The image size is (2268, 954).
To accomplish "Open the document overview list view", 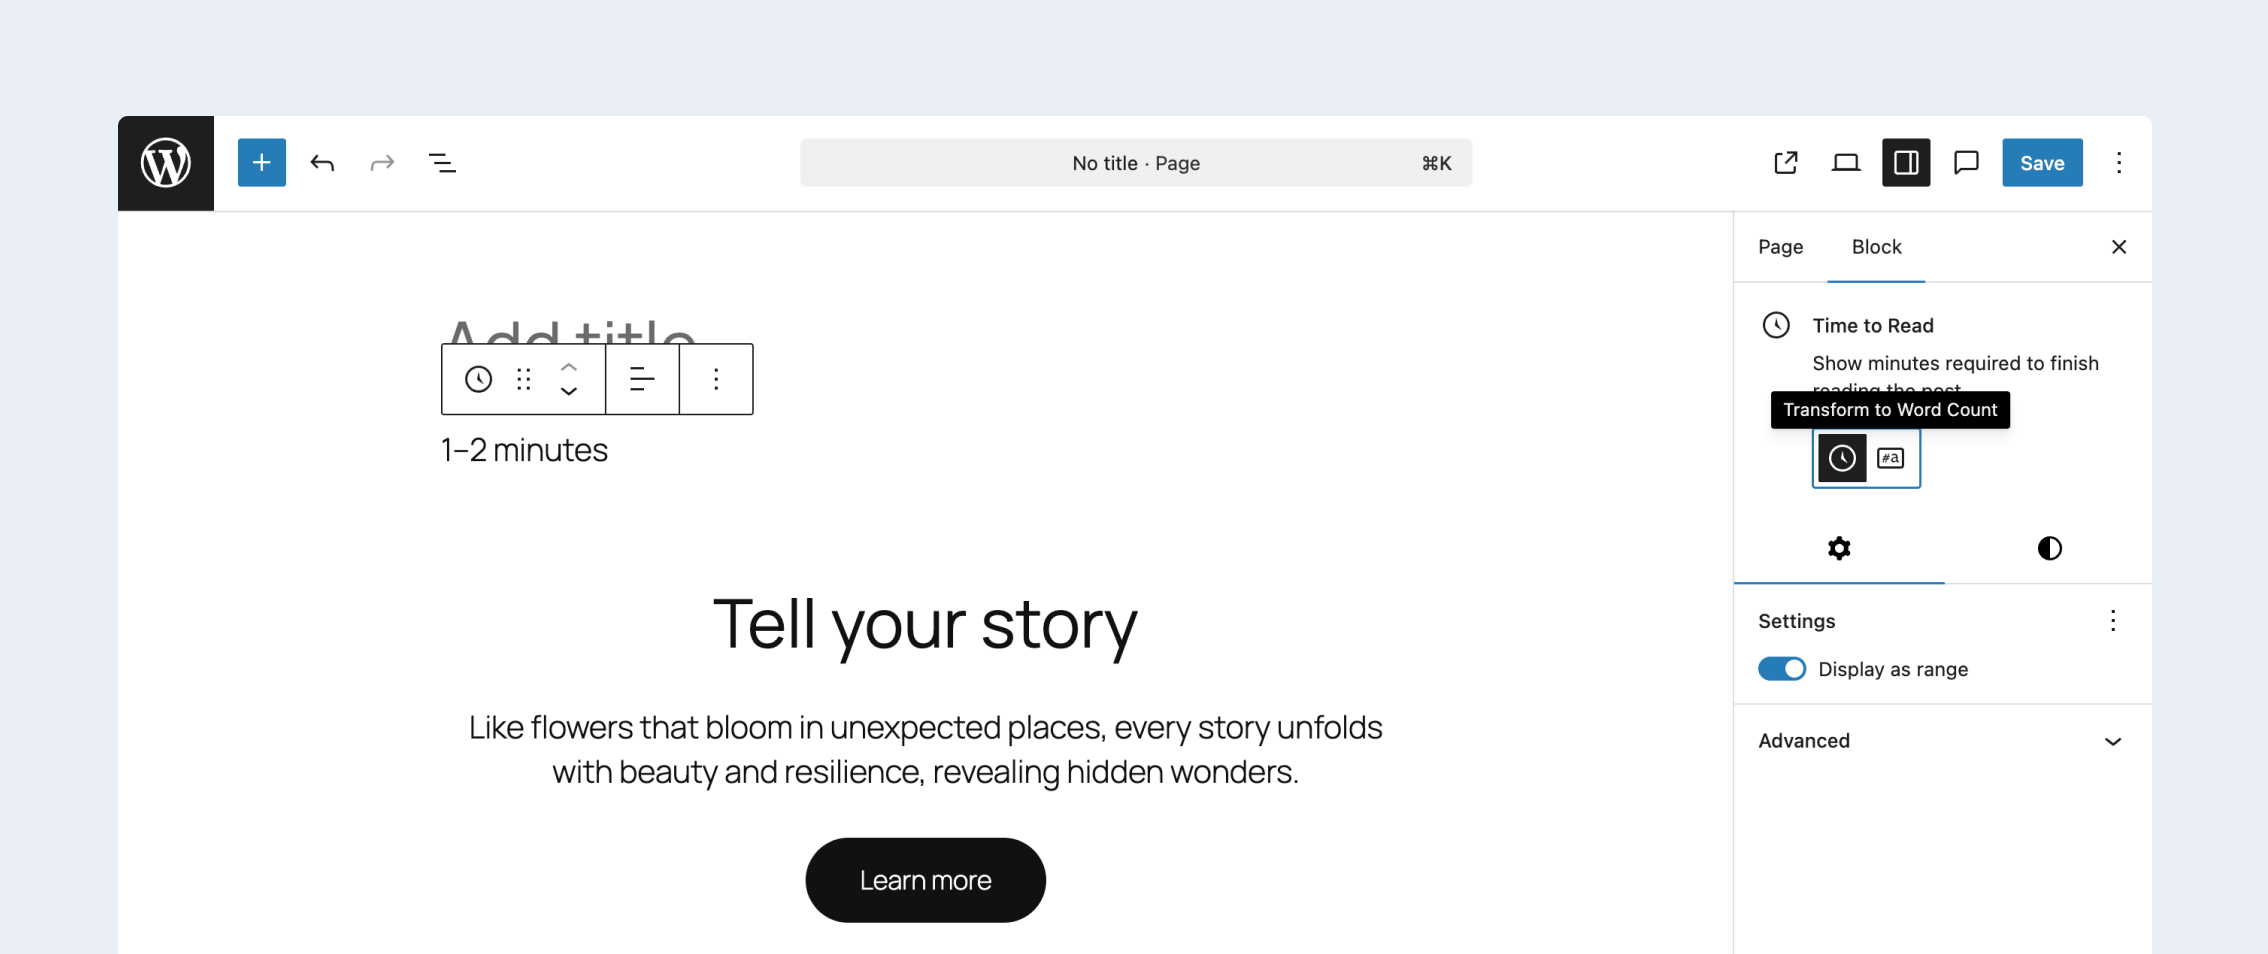I will 442,163.
